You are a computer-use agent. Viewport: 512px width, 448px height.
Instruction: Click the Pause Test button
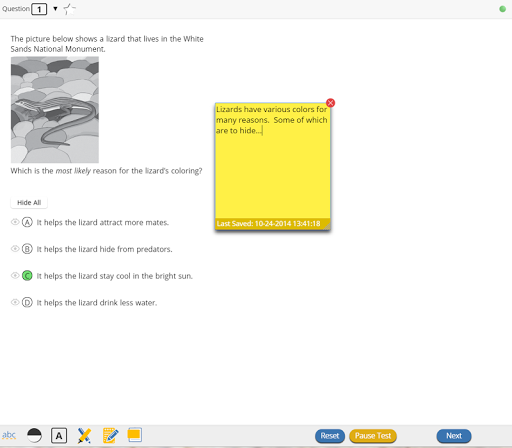click(x=373, y=436)
